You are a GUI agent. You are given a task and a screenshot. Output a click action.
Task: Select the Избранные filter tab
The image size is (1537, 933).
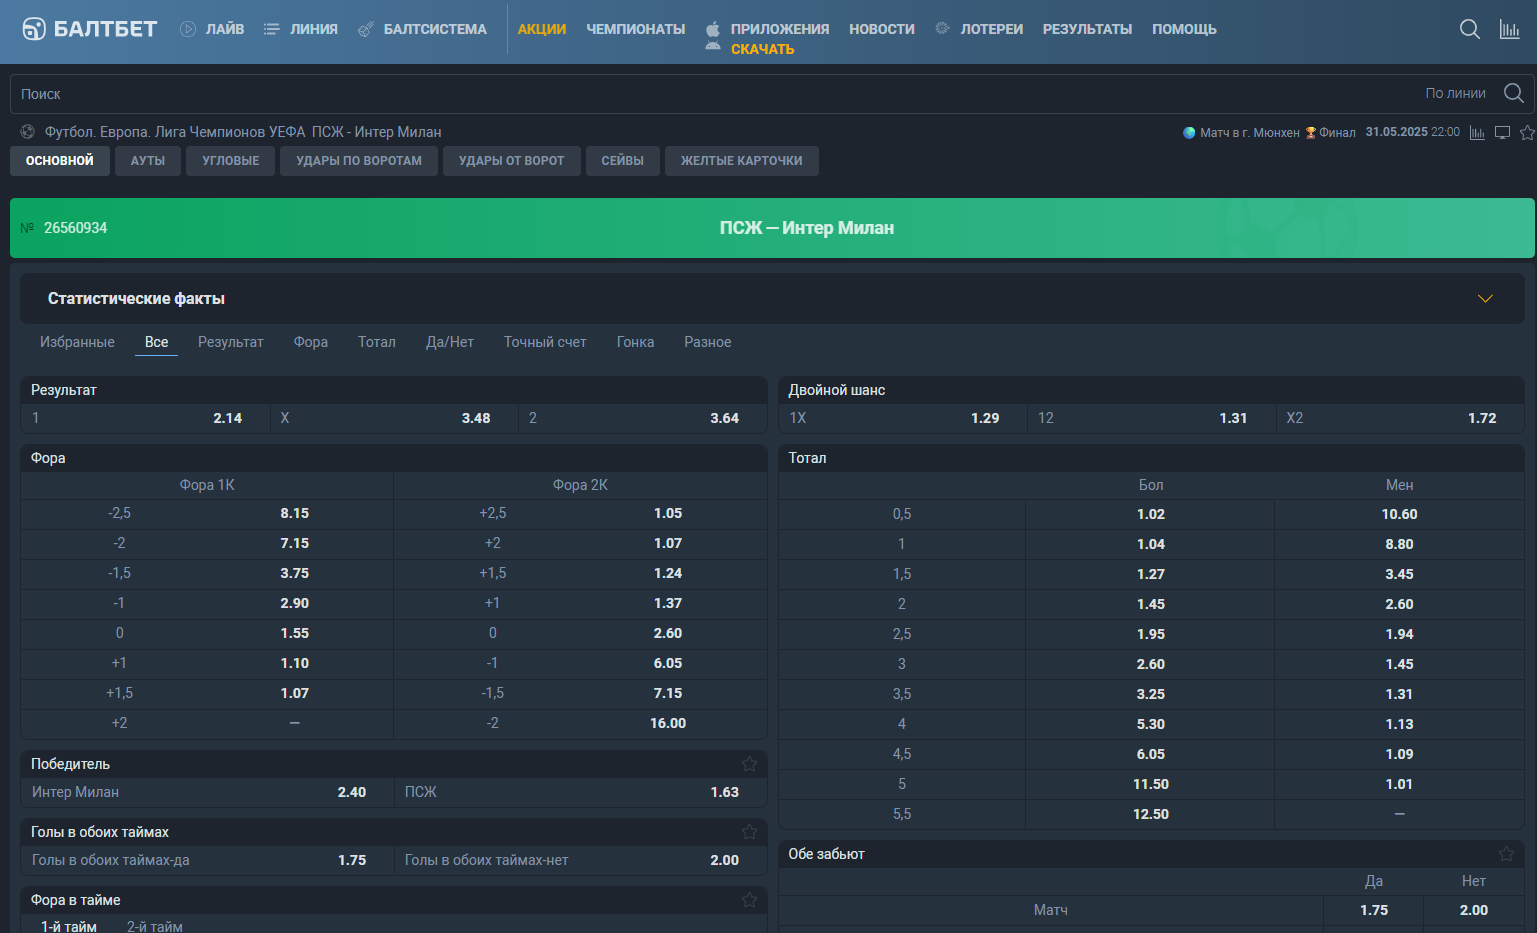coord(77,342)
